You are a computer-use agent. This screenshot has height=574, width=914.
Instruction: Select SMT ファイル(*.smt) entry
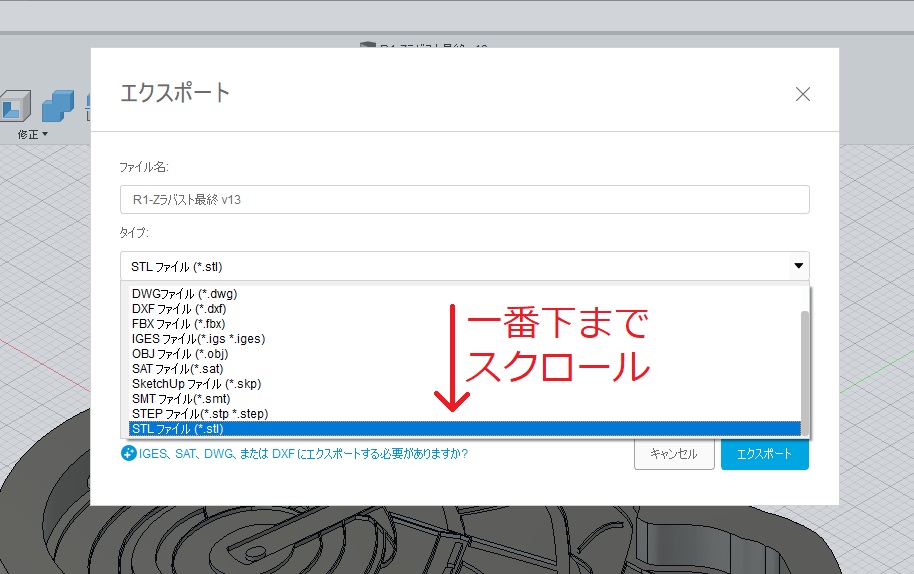465,399
